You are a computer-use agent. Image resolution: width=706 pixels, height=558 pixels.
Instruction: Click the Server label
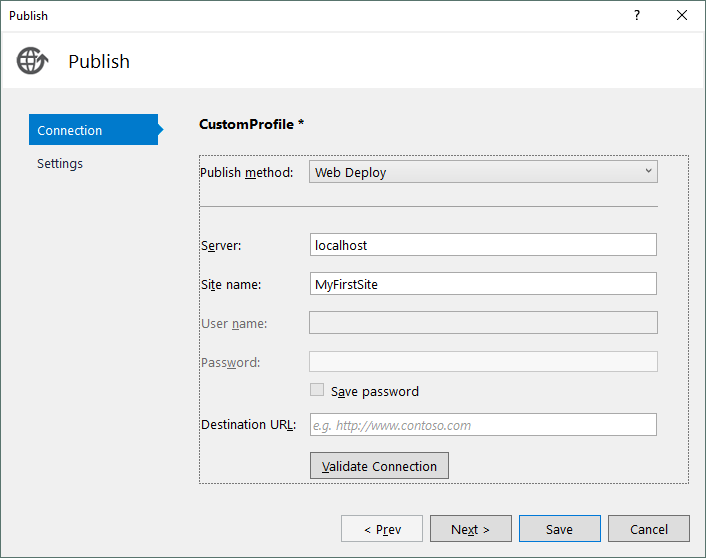pyautogui.click(x=221, y=245)
